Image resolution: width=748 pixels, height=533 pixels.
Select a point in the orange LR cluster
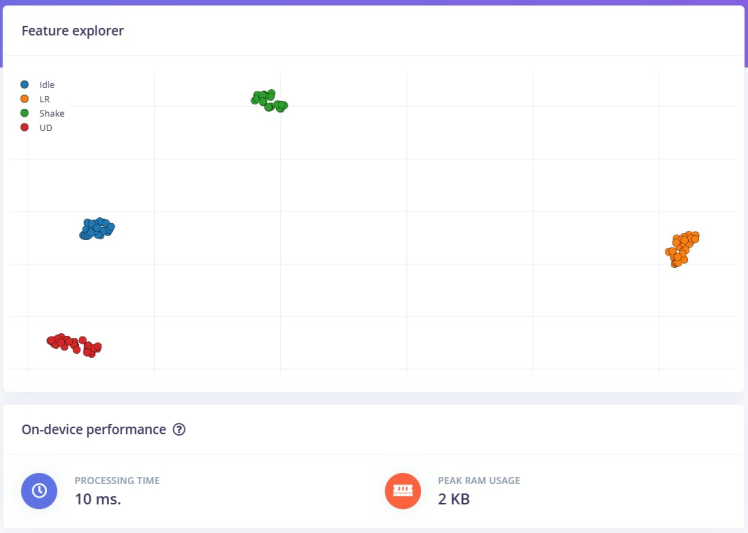[683, 248]
